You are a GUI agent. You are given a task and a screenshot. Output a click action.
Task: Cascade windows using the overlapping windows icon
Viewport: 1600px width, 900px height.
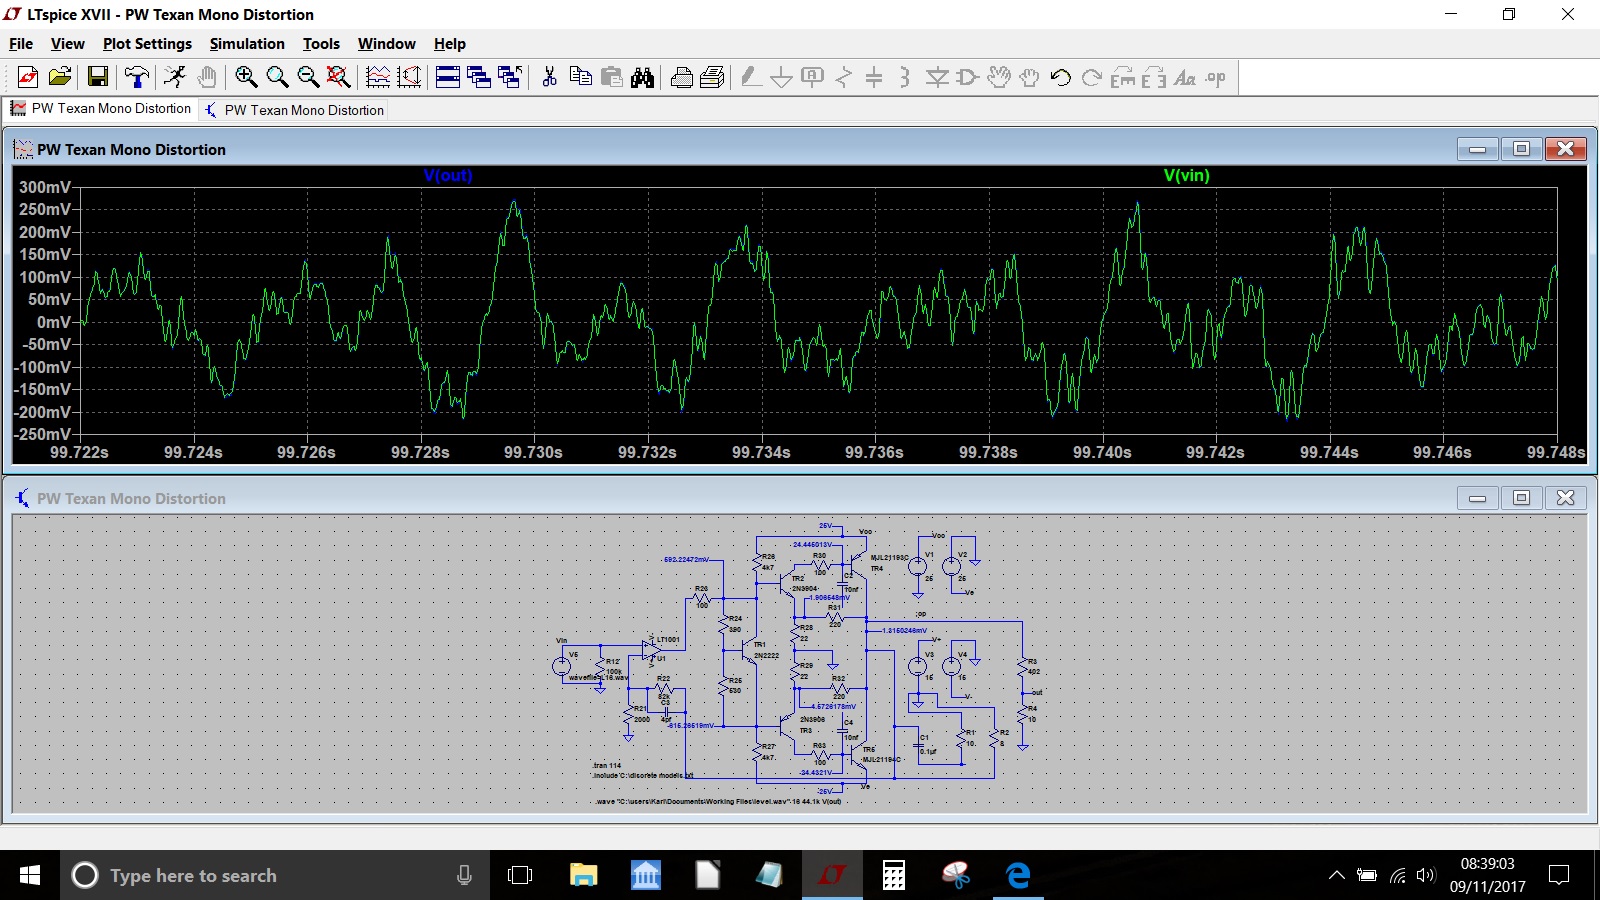(x=479, y=77)
